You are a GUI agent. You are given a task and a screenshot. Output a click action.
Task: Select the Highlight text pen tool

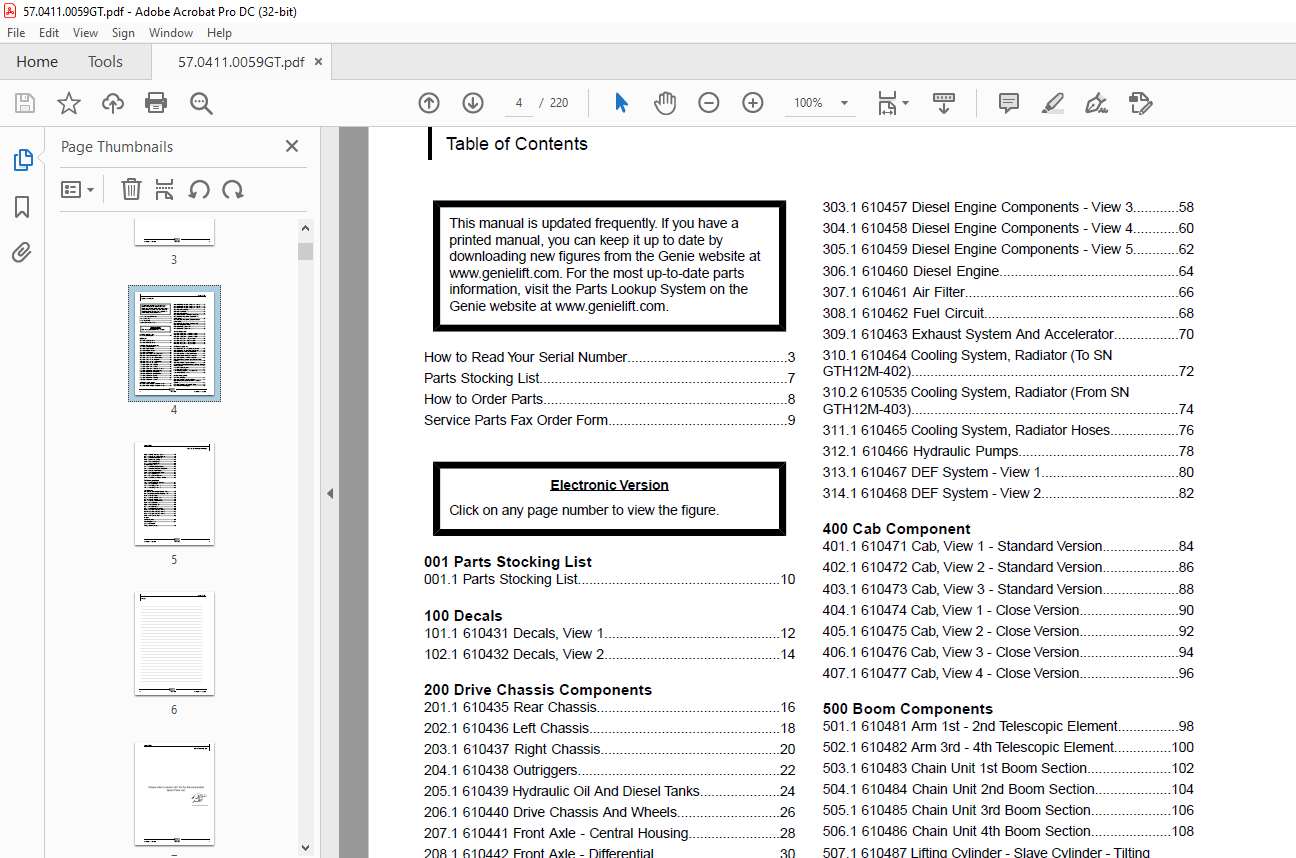pos(1052,103)
